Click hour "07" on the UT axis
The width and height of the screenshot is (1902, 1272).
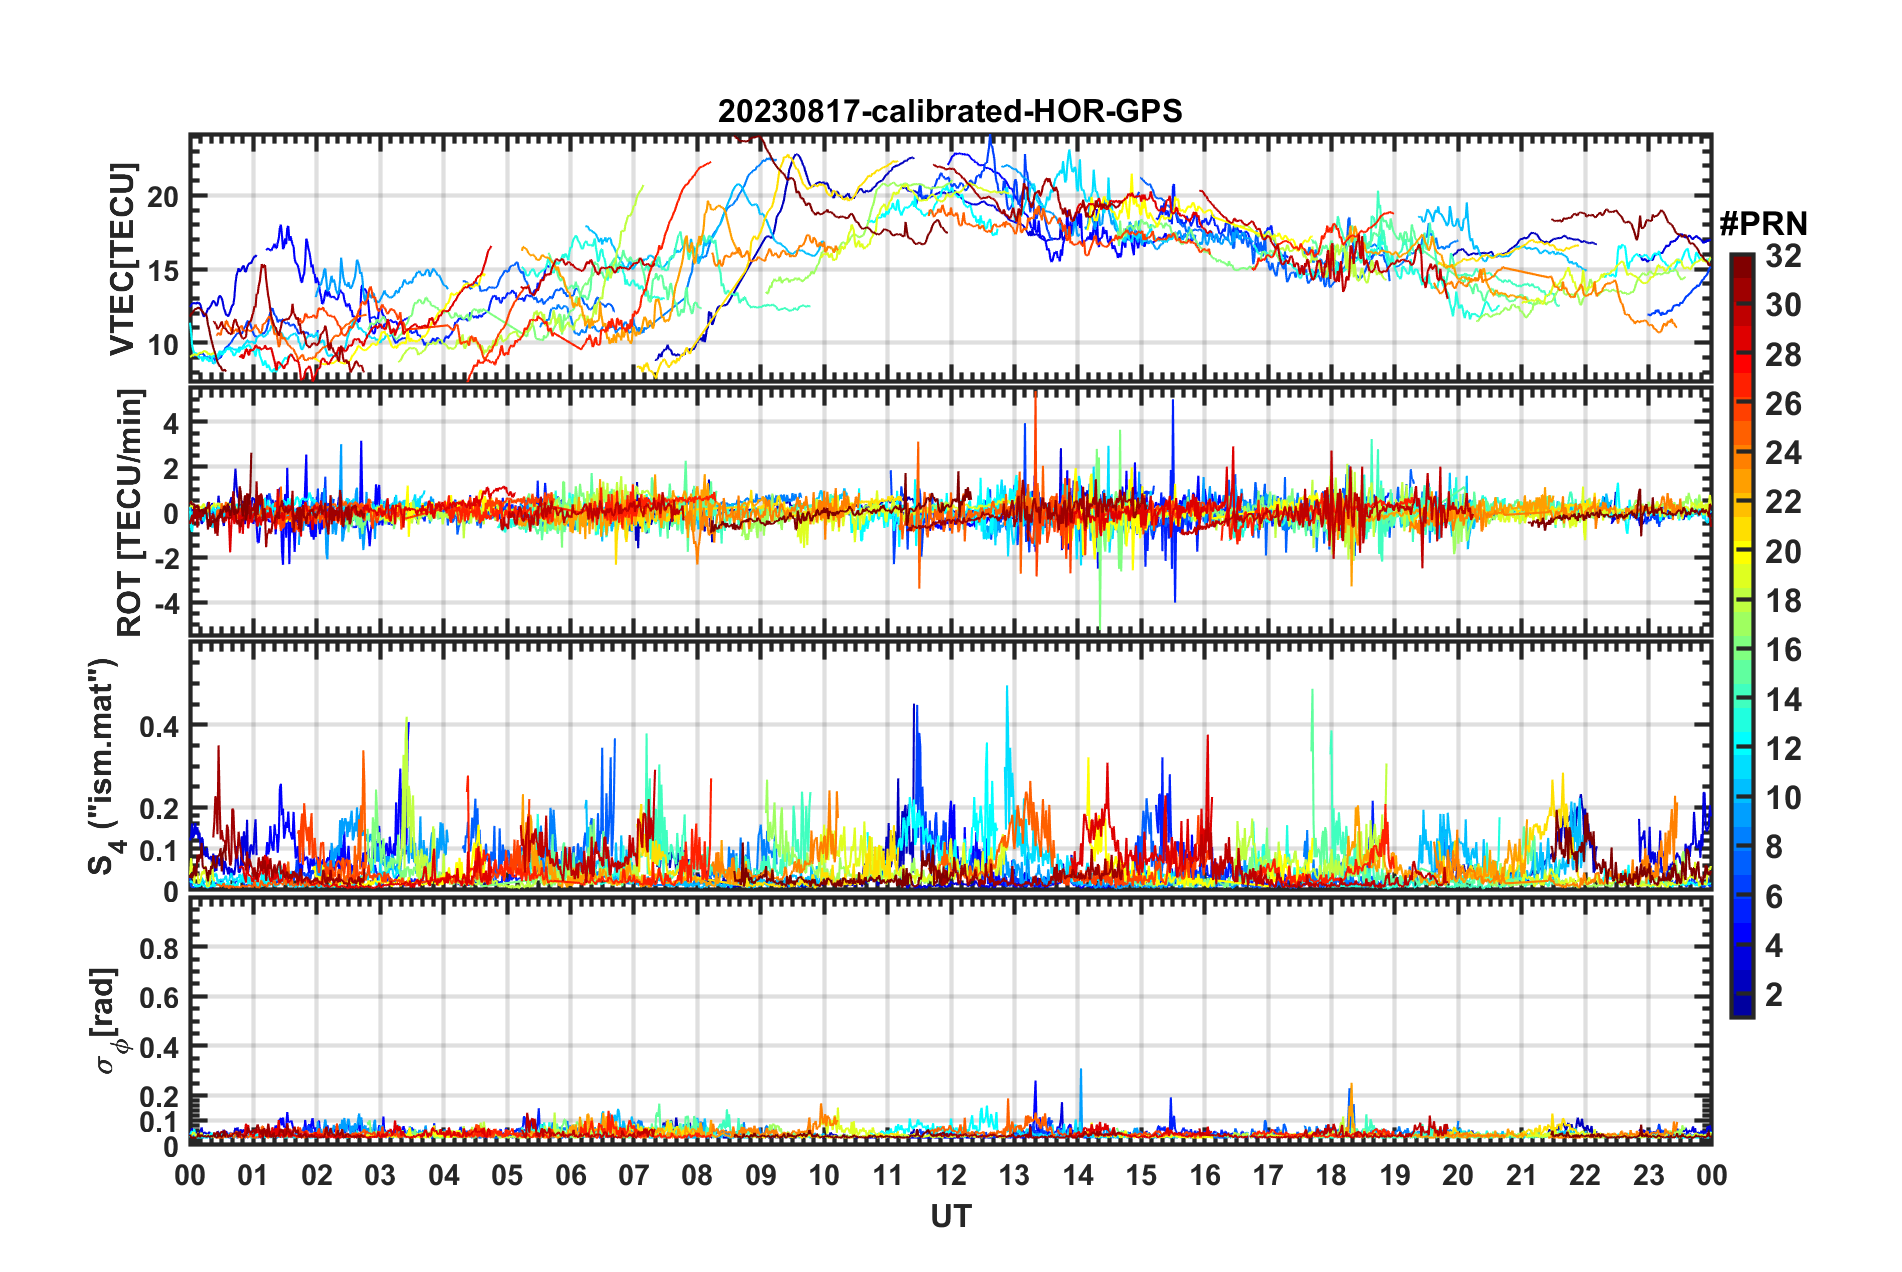[x=634, y=1175]
